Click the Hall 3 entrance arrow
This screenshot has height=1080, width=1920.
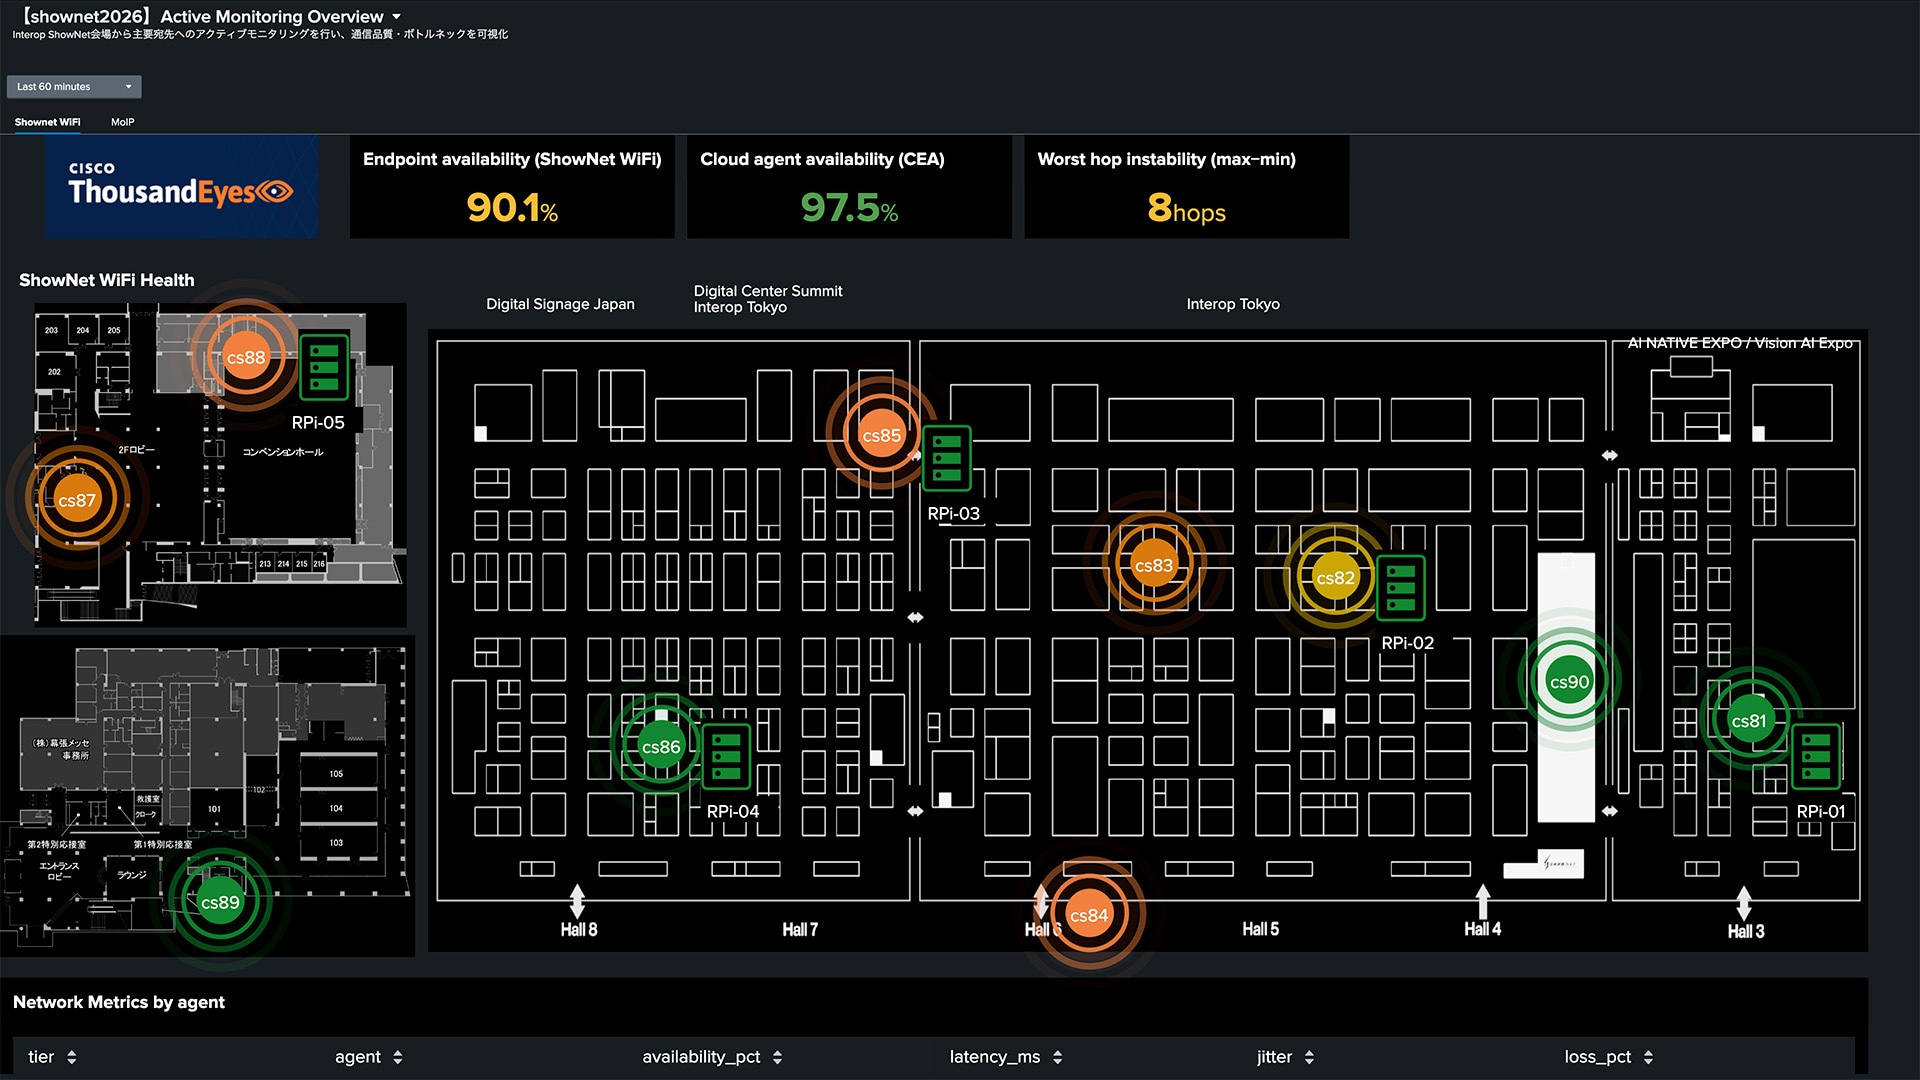click(x=1744, y=903)
